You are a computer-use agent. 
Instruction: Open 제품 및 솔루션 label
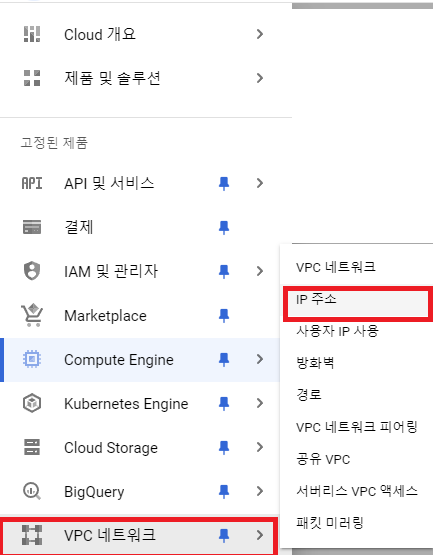pyautogui.click(x=112, y=78)
